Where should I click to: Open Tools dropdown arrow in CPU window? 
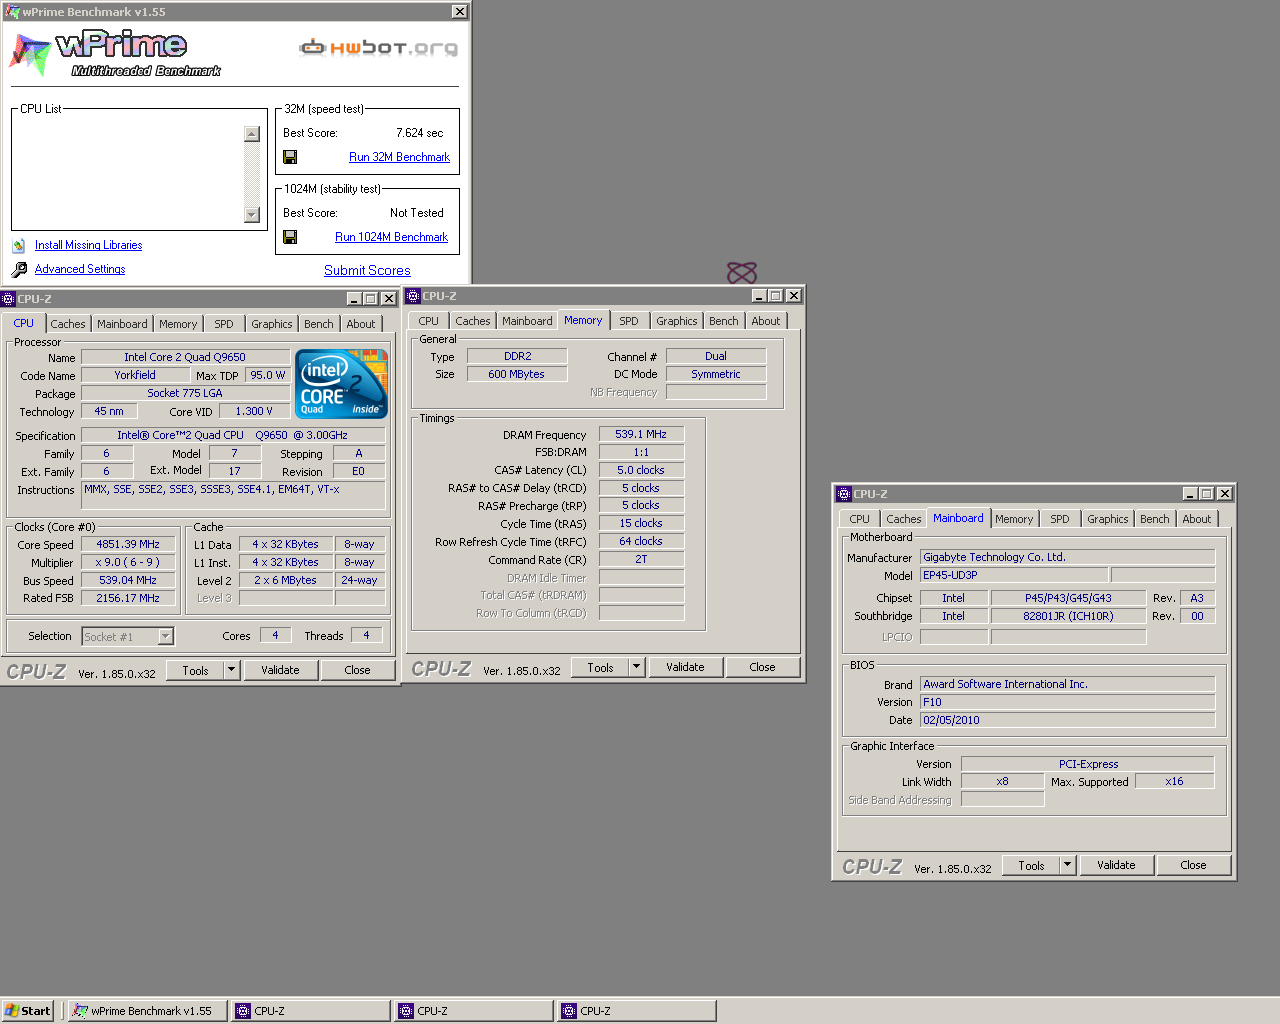[232, 670]
